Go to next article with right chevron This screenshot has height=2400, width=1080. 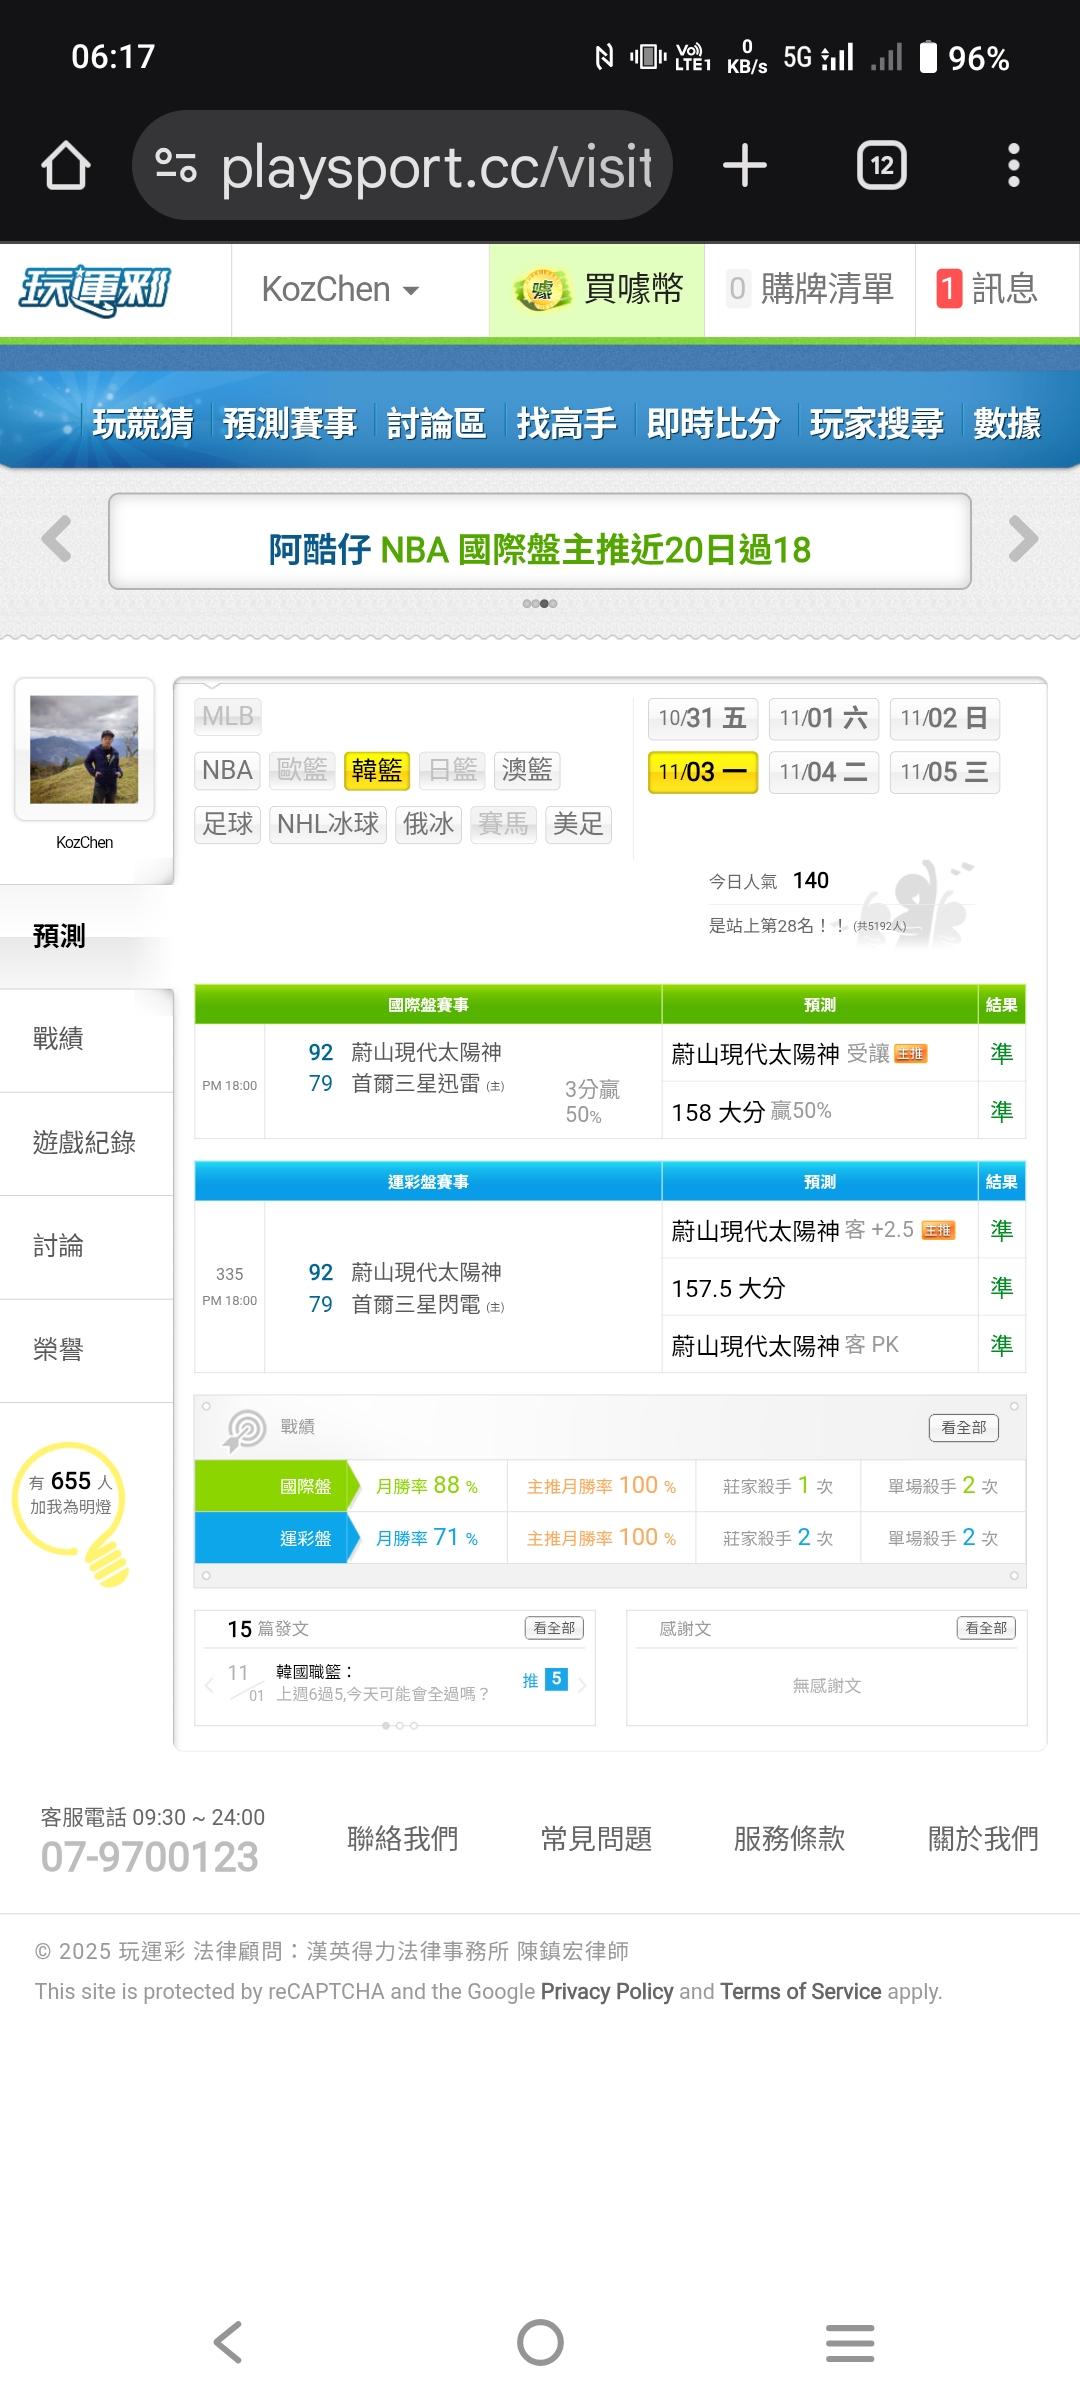click(582, 1685)
